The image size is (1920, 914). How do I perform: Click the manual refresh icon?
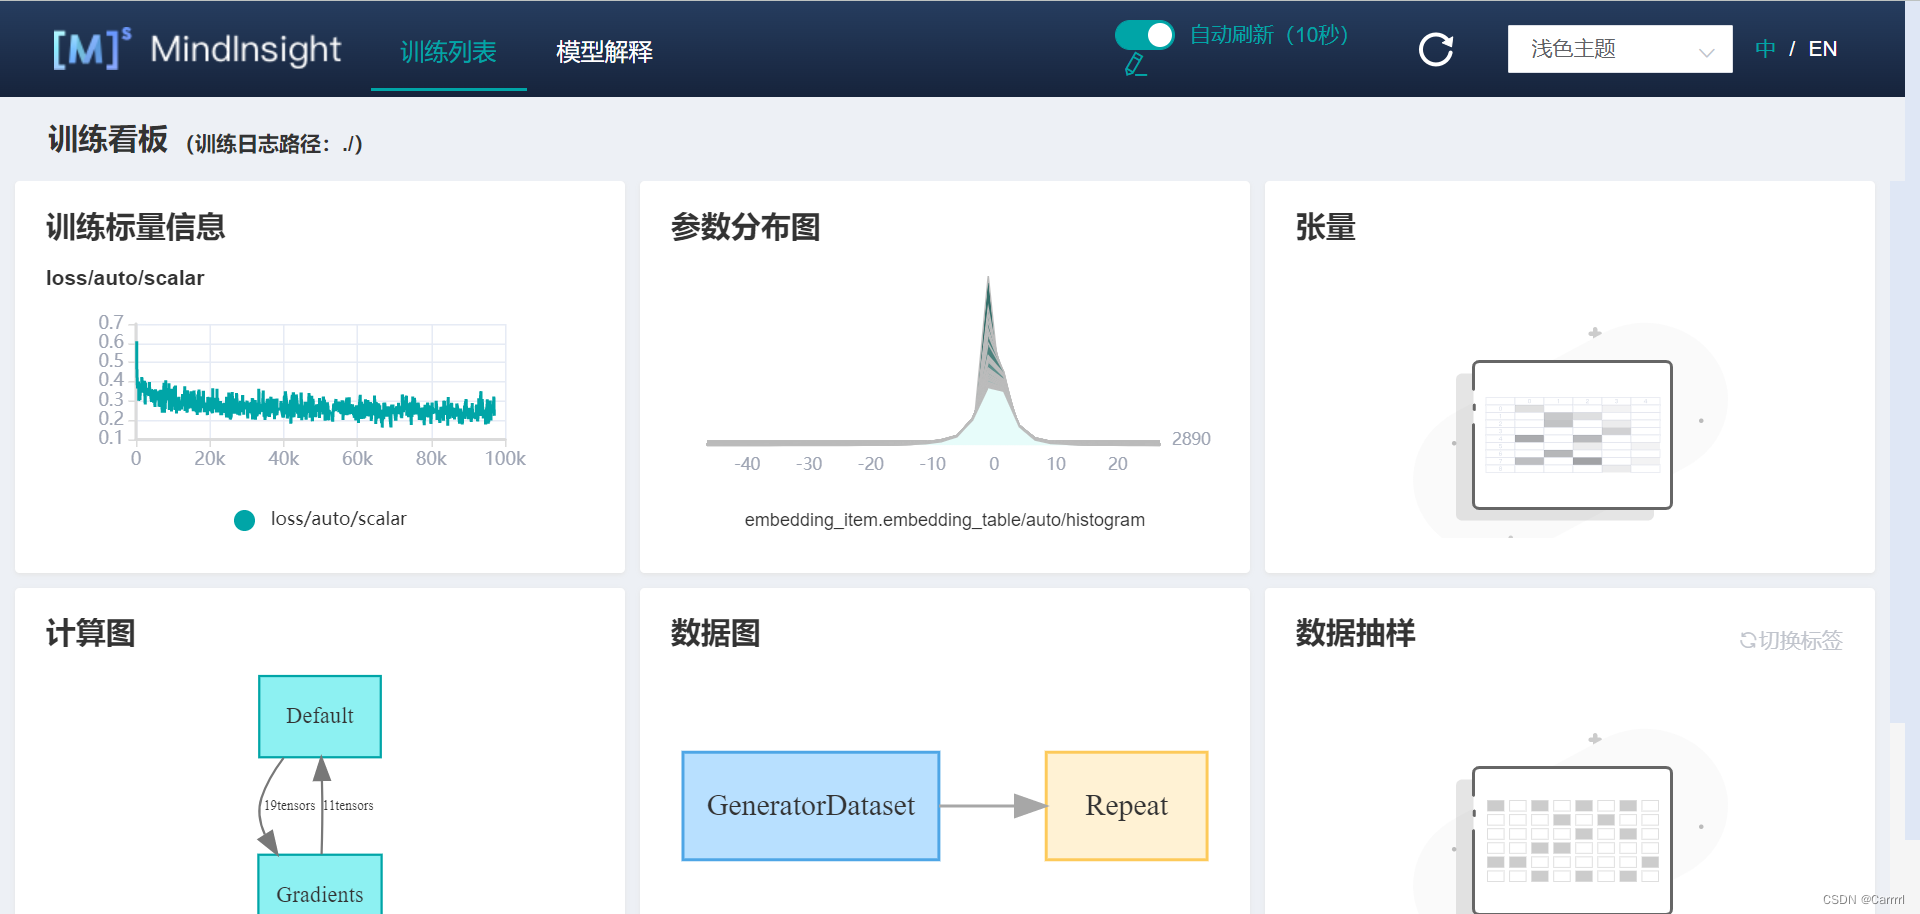tap(1436, 49)
